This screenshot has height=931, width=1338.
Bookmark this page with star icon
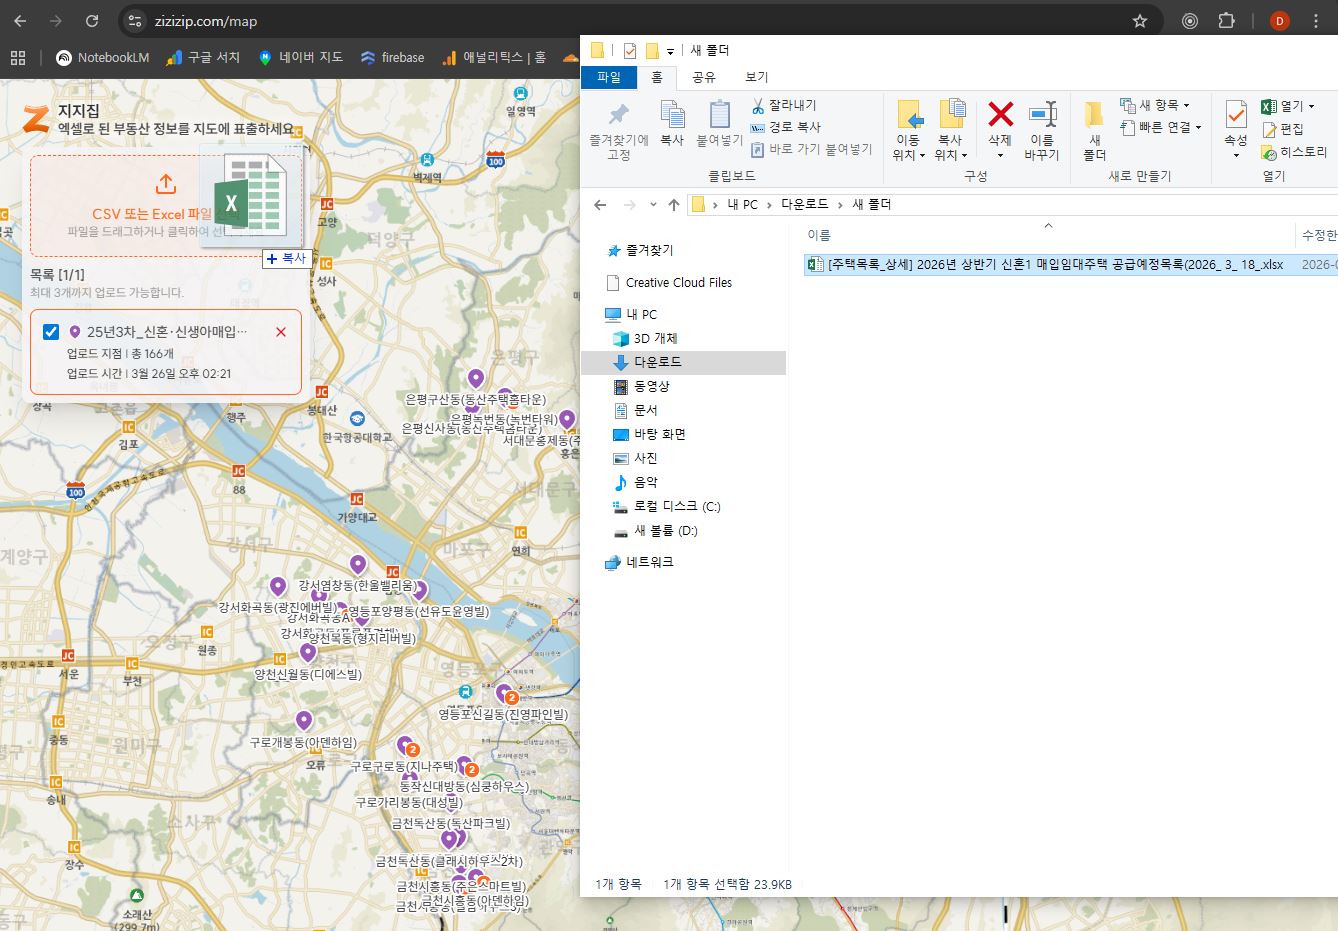tap(1139, 21)
